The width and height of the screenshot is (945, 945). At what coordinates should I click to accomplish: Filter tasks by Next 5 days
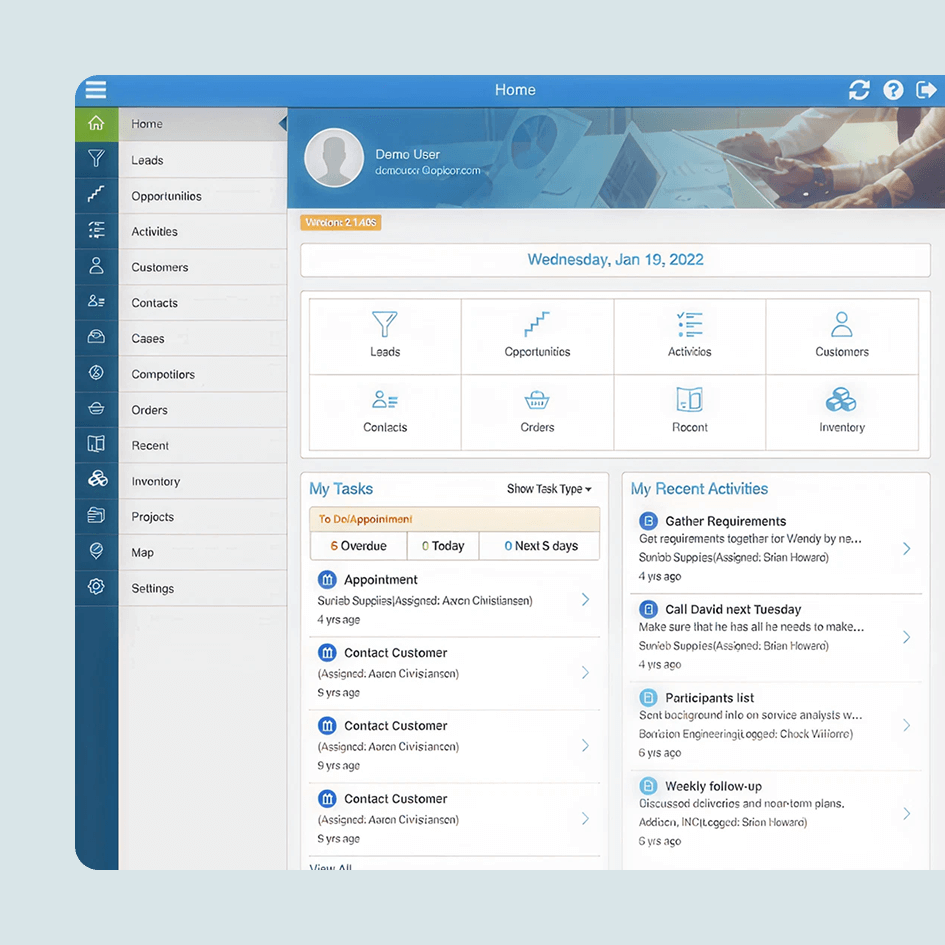tap(540, 546)
